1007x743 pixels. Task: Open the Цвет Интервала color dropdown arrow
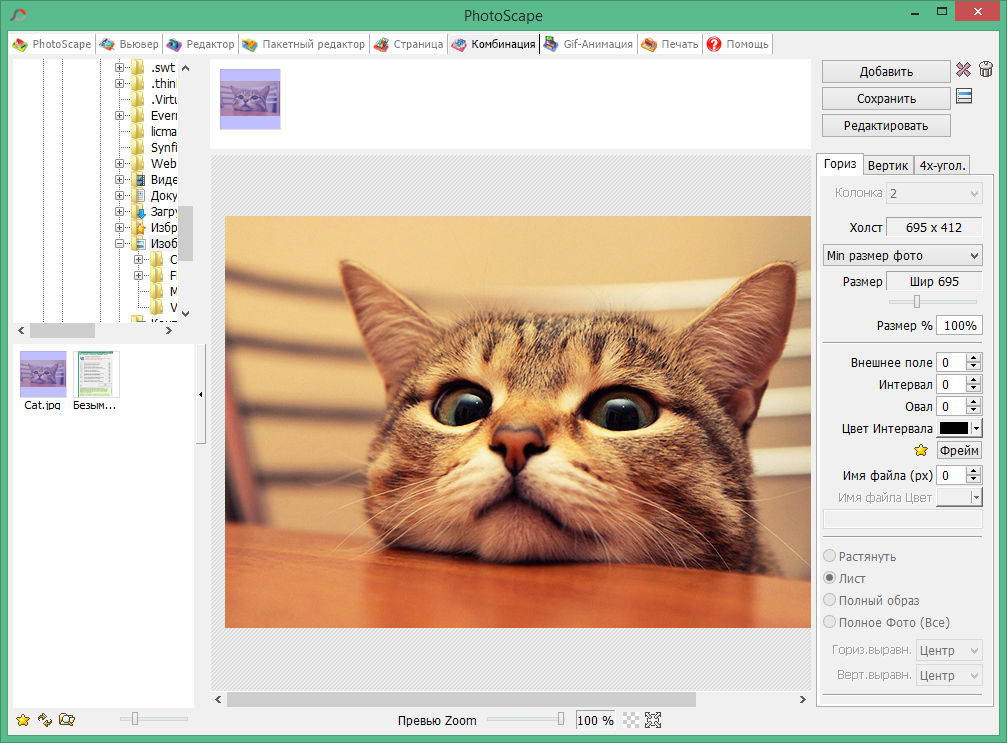(976, 428)
